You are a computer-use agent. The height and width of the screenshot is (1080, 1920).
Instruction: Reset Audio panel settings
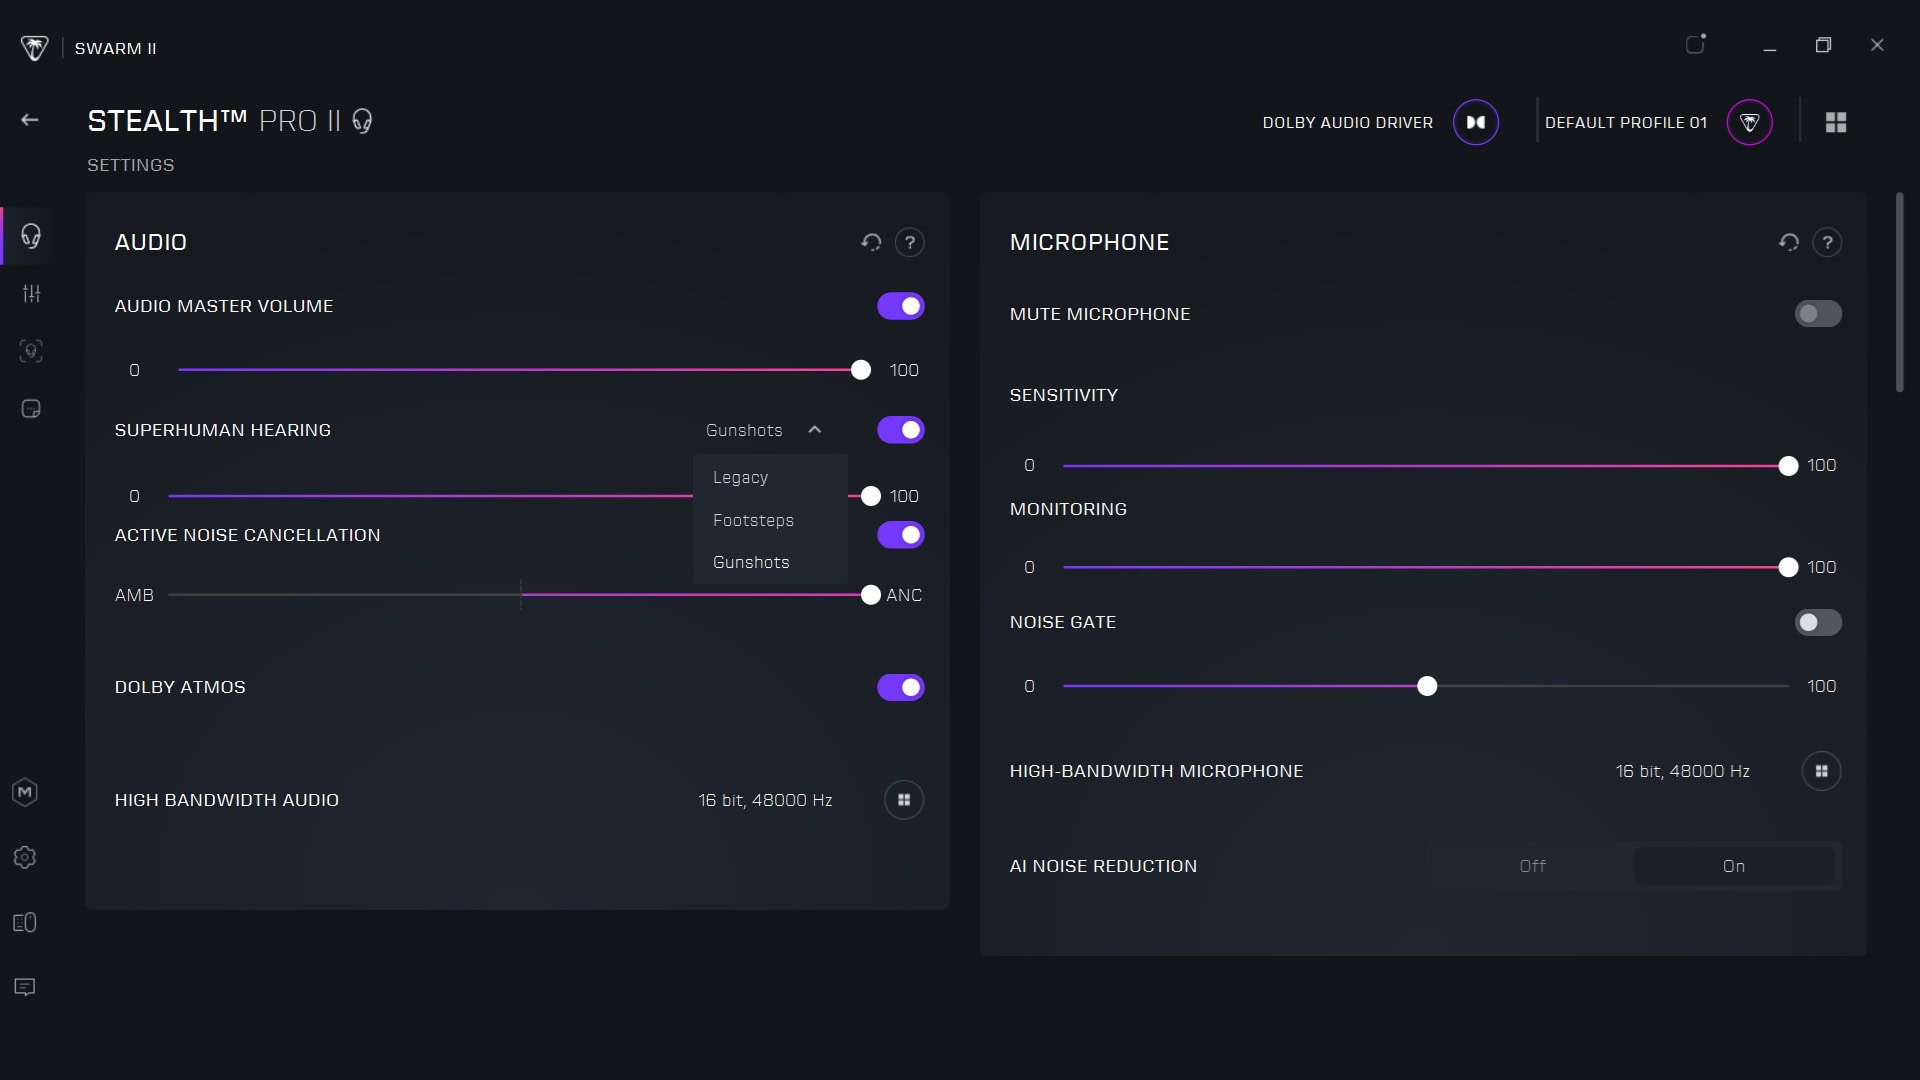(871, 242)
